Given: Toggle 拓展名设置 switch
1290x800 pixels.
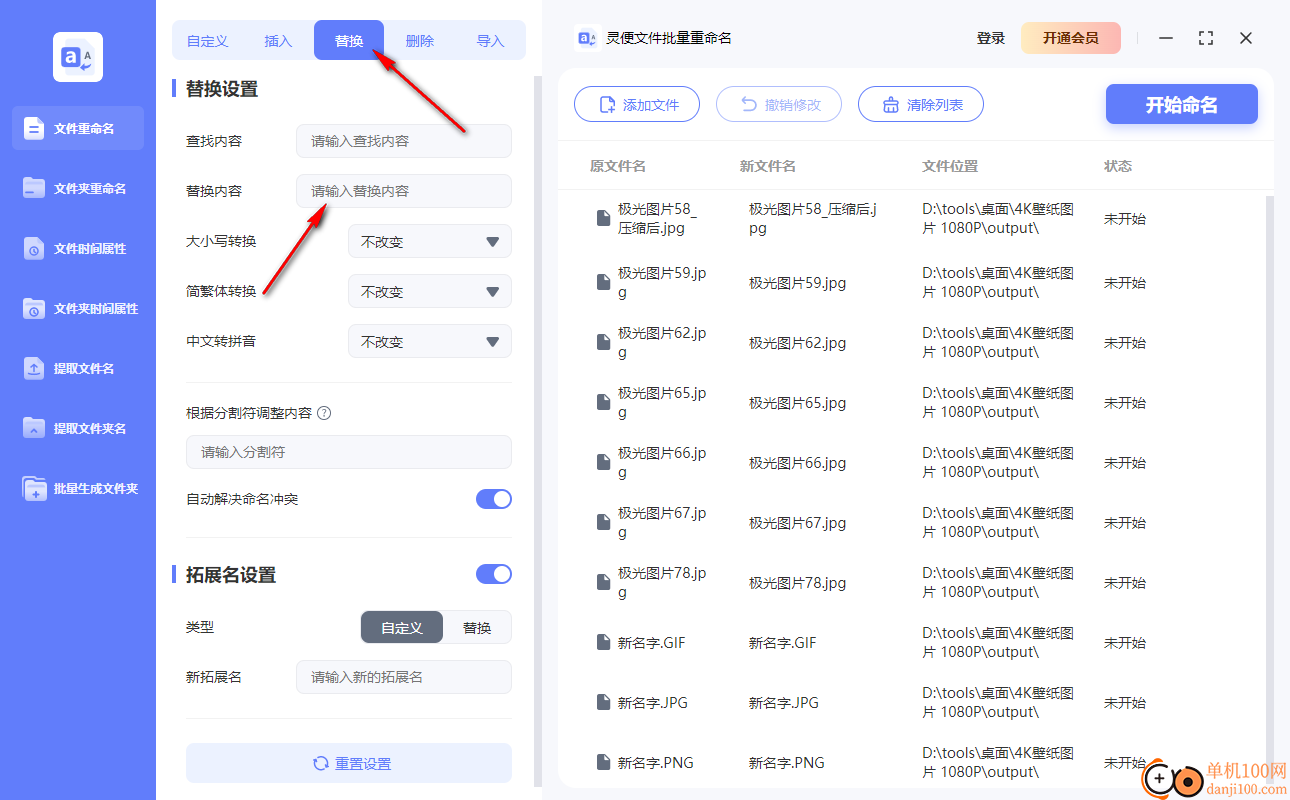Looking at the screenshot, I should [x=494, y=574].
